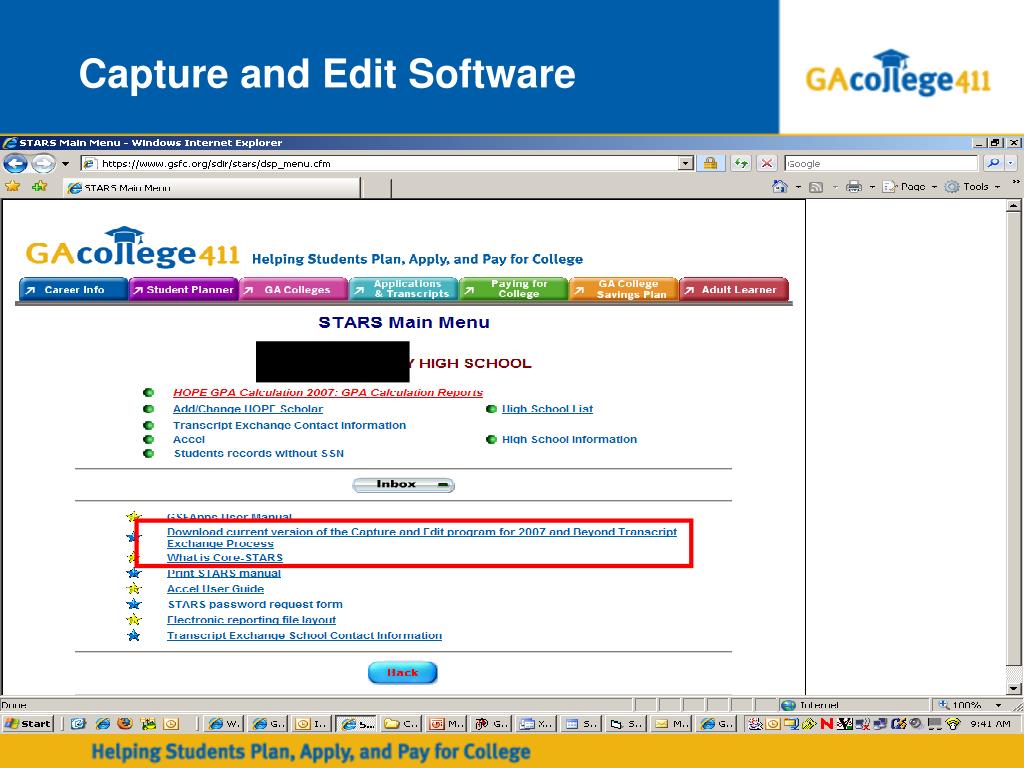Viewport: 1024px width, 768px height.
Task: Download current Capture and Edit program link
Action: (422, 537)
